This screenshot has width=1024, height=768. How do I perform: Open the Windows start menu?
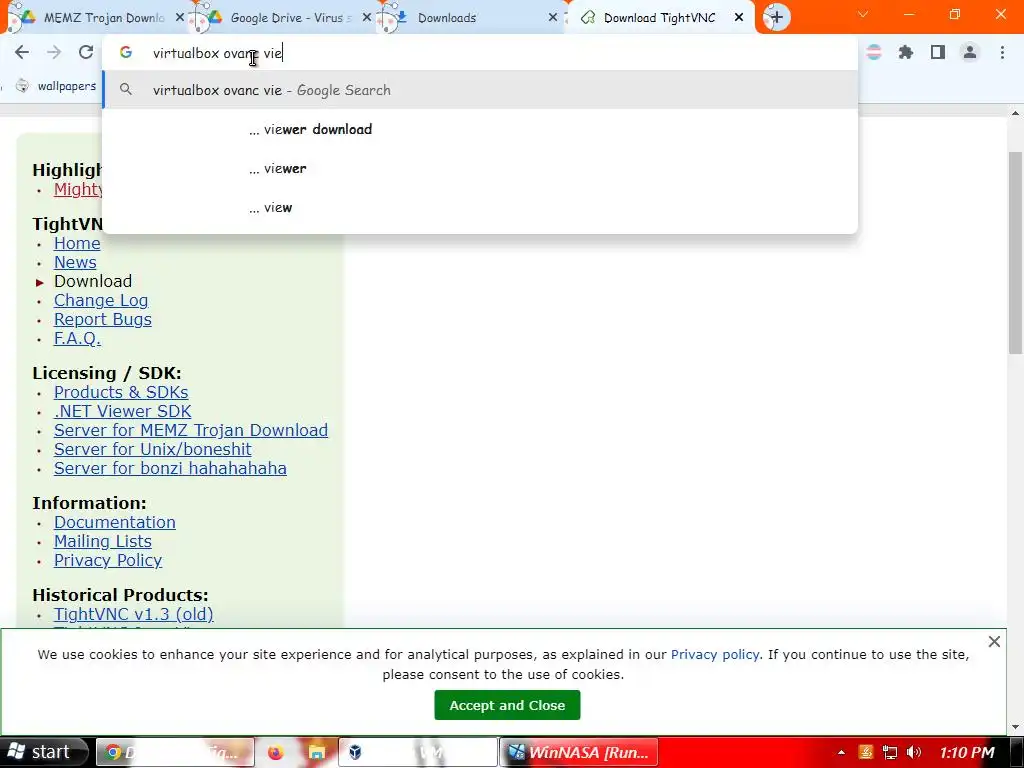[x=42, y=752]
